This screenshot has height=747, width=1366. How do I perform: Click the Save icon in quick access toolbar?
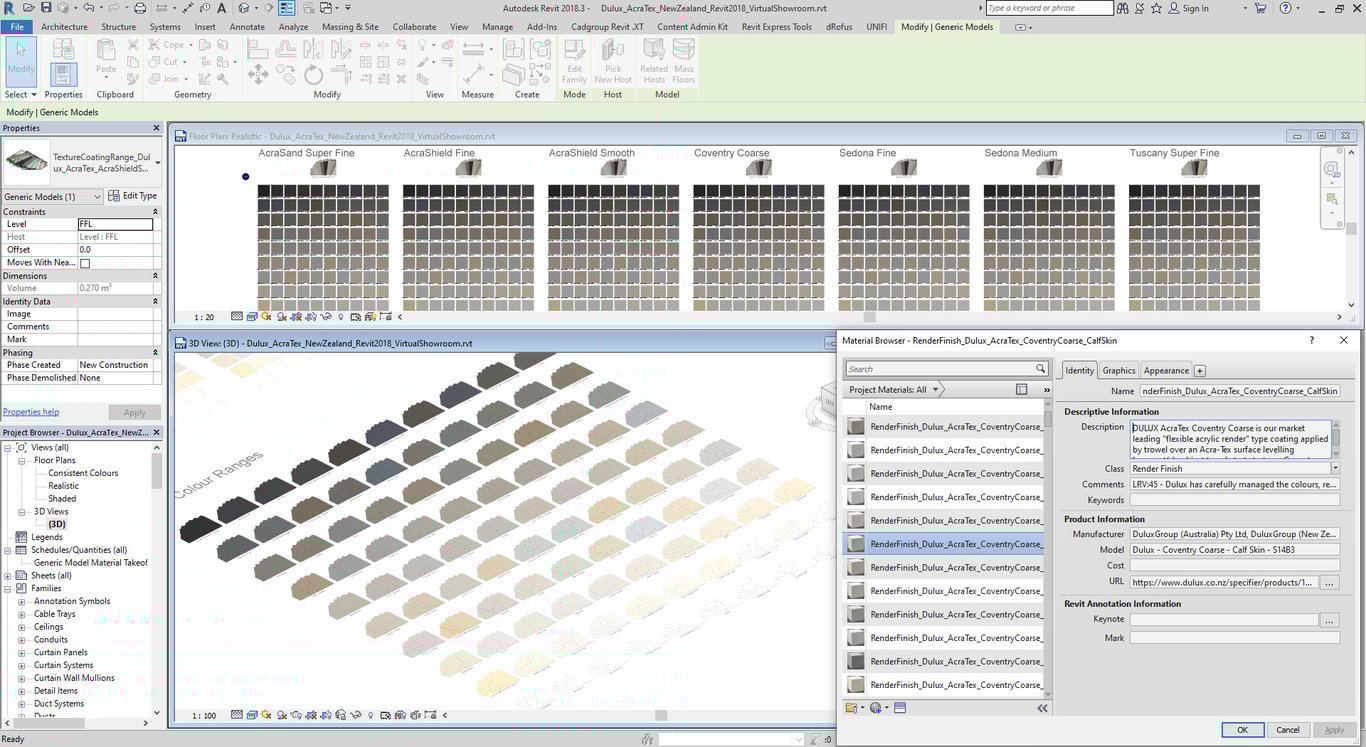(47, 8)
